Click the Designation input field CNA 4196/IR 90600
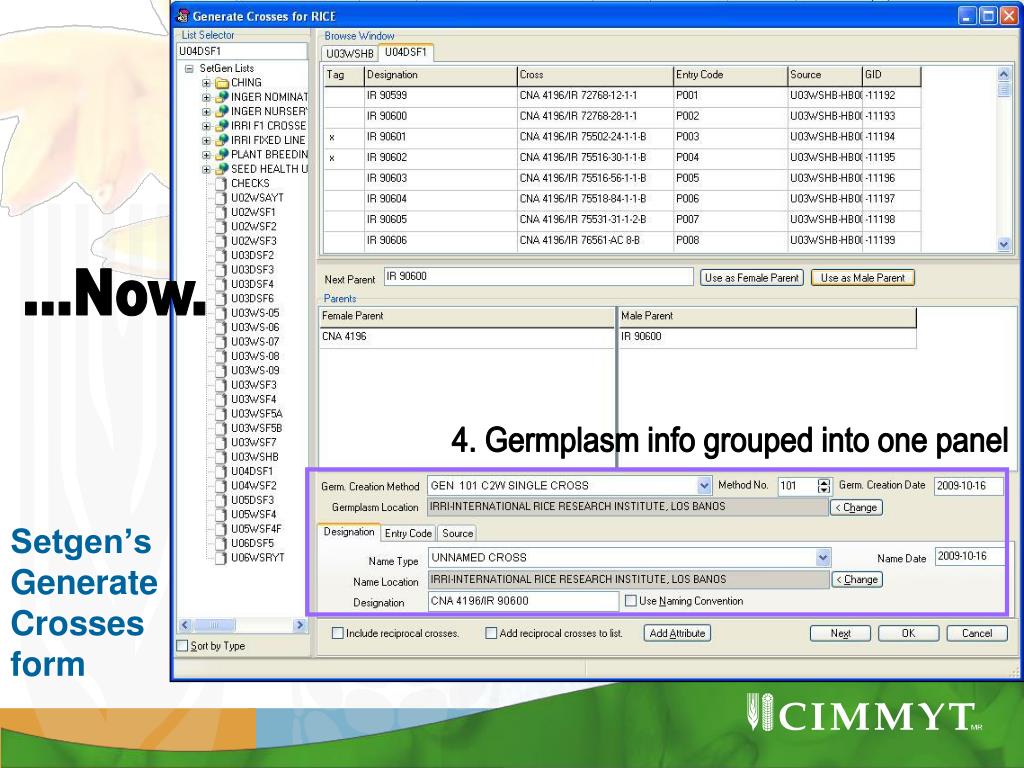Viewport: 1024px width, 768px height. pos(523,601)
